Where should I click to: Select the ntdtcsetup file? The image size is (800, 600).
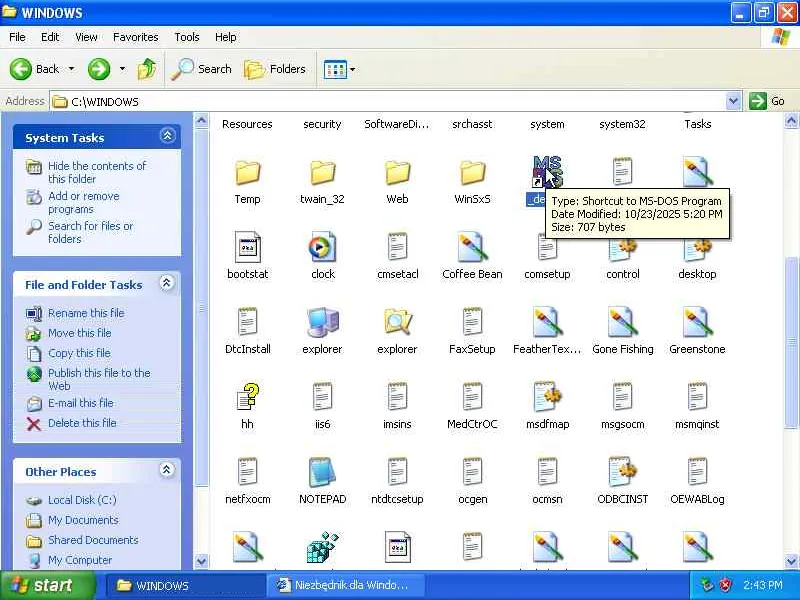click(397, 472)
